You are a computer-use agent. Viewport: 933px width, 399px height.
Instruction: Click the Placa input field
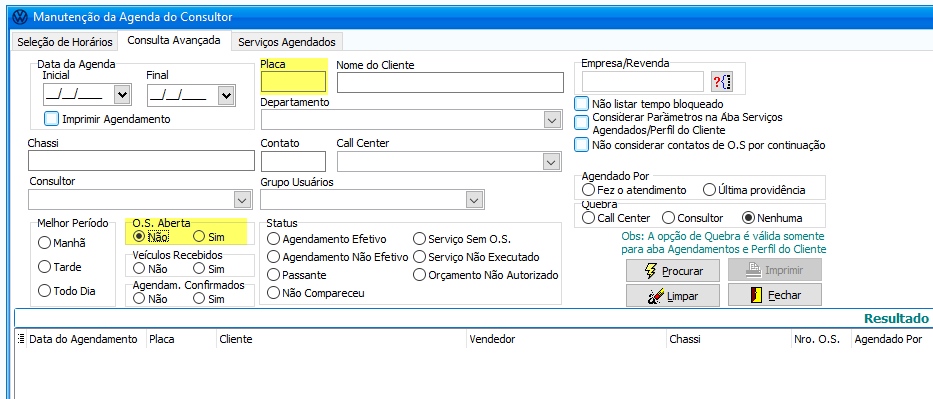coord(293,82)
